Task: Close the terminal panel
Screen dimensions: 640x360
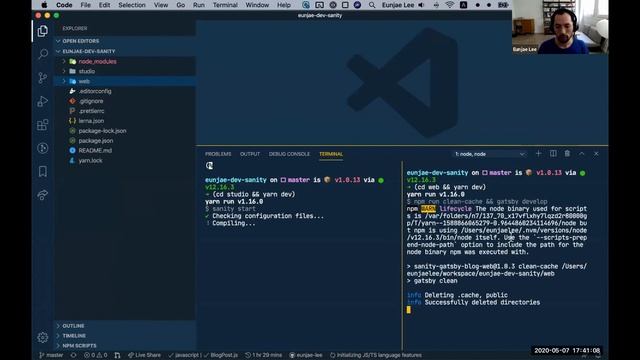Action: 596,153
